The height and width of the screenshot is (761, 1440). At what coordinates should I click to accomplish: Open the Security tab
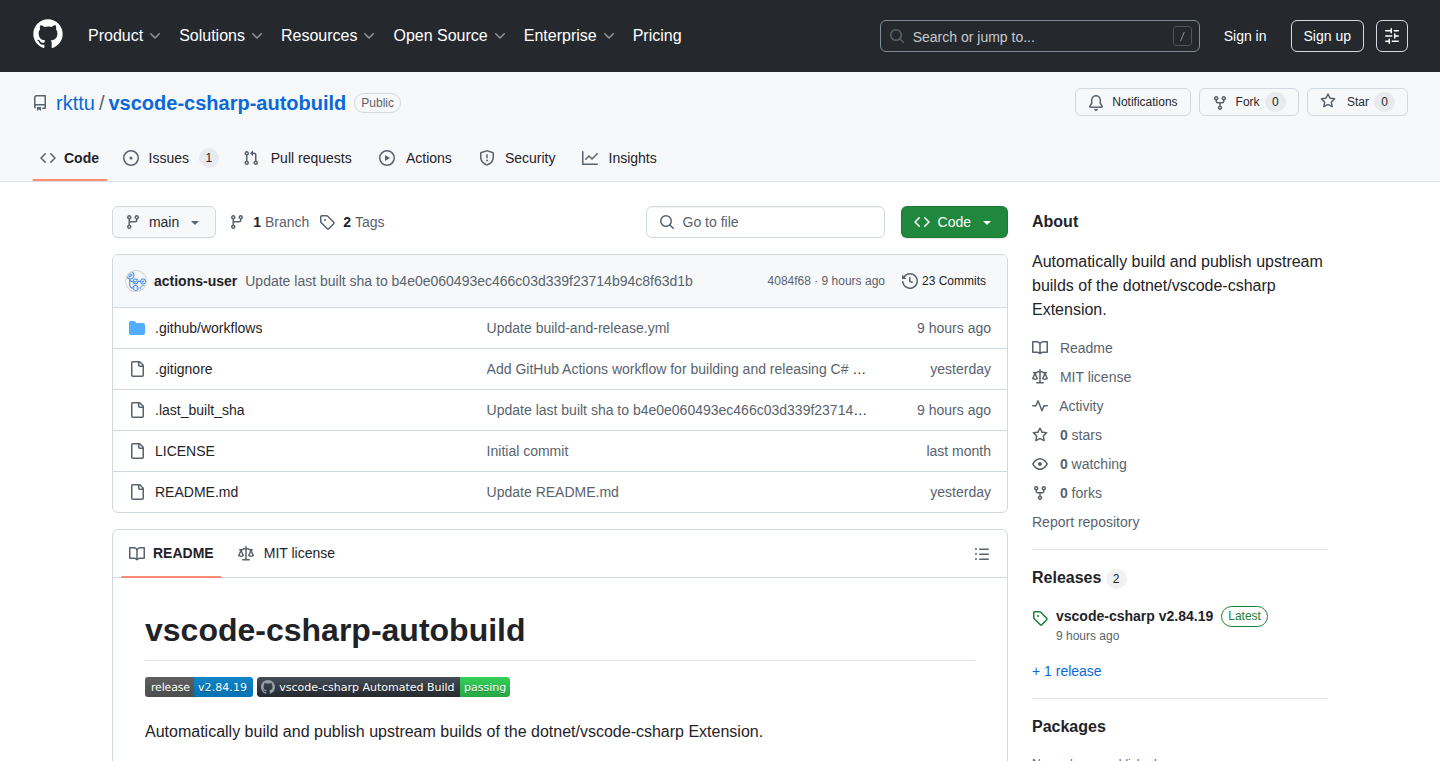coord(517,158)
